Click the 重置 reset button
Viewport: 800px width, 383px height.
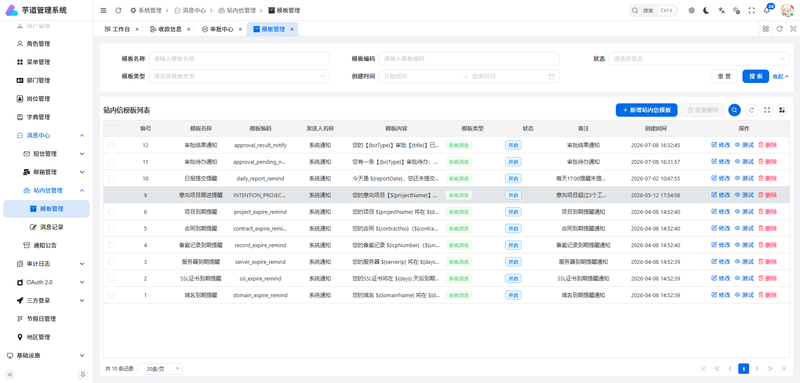(724, 76)
